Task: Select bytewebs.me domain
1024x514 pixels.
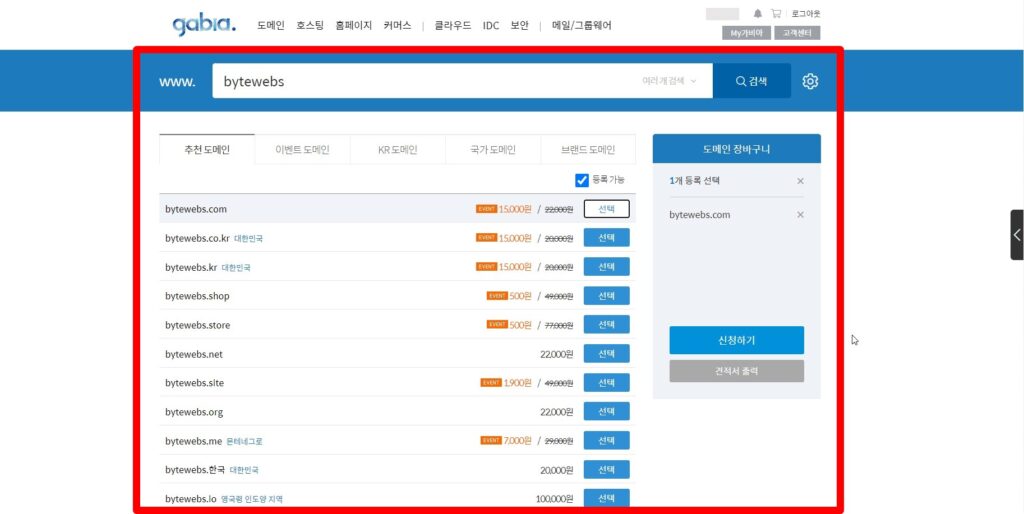Action: click(607, 440)
